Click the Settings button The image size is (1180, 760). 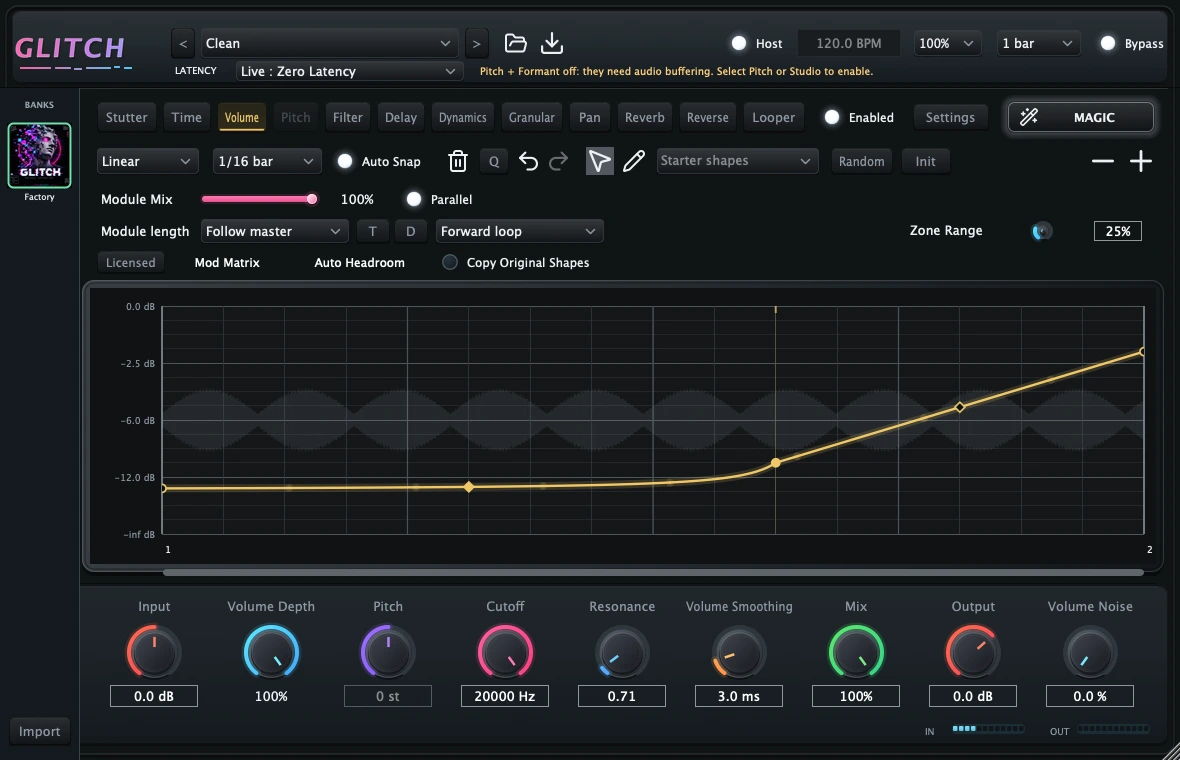950,117
